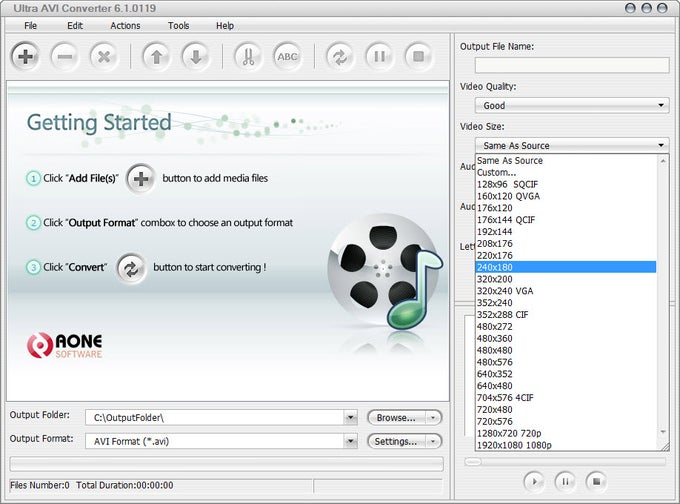Click the list scrollbar up arrow
The width and height of the screenshot is (680, 504).
pos(663,161)
